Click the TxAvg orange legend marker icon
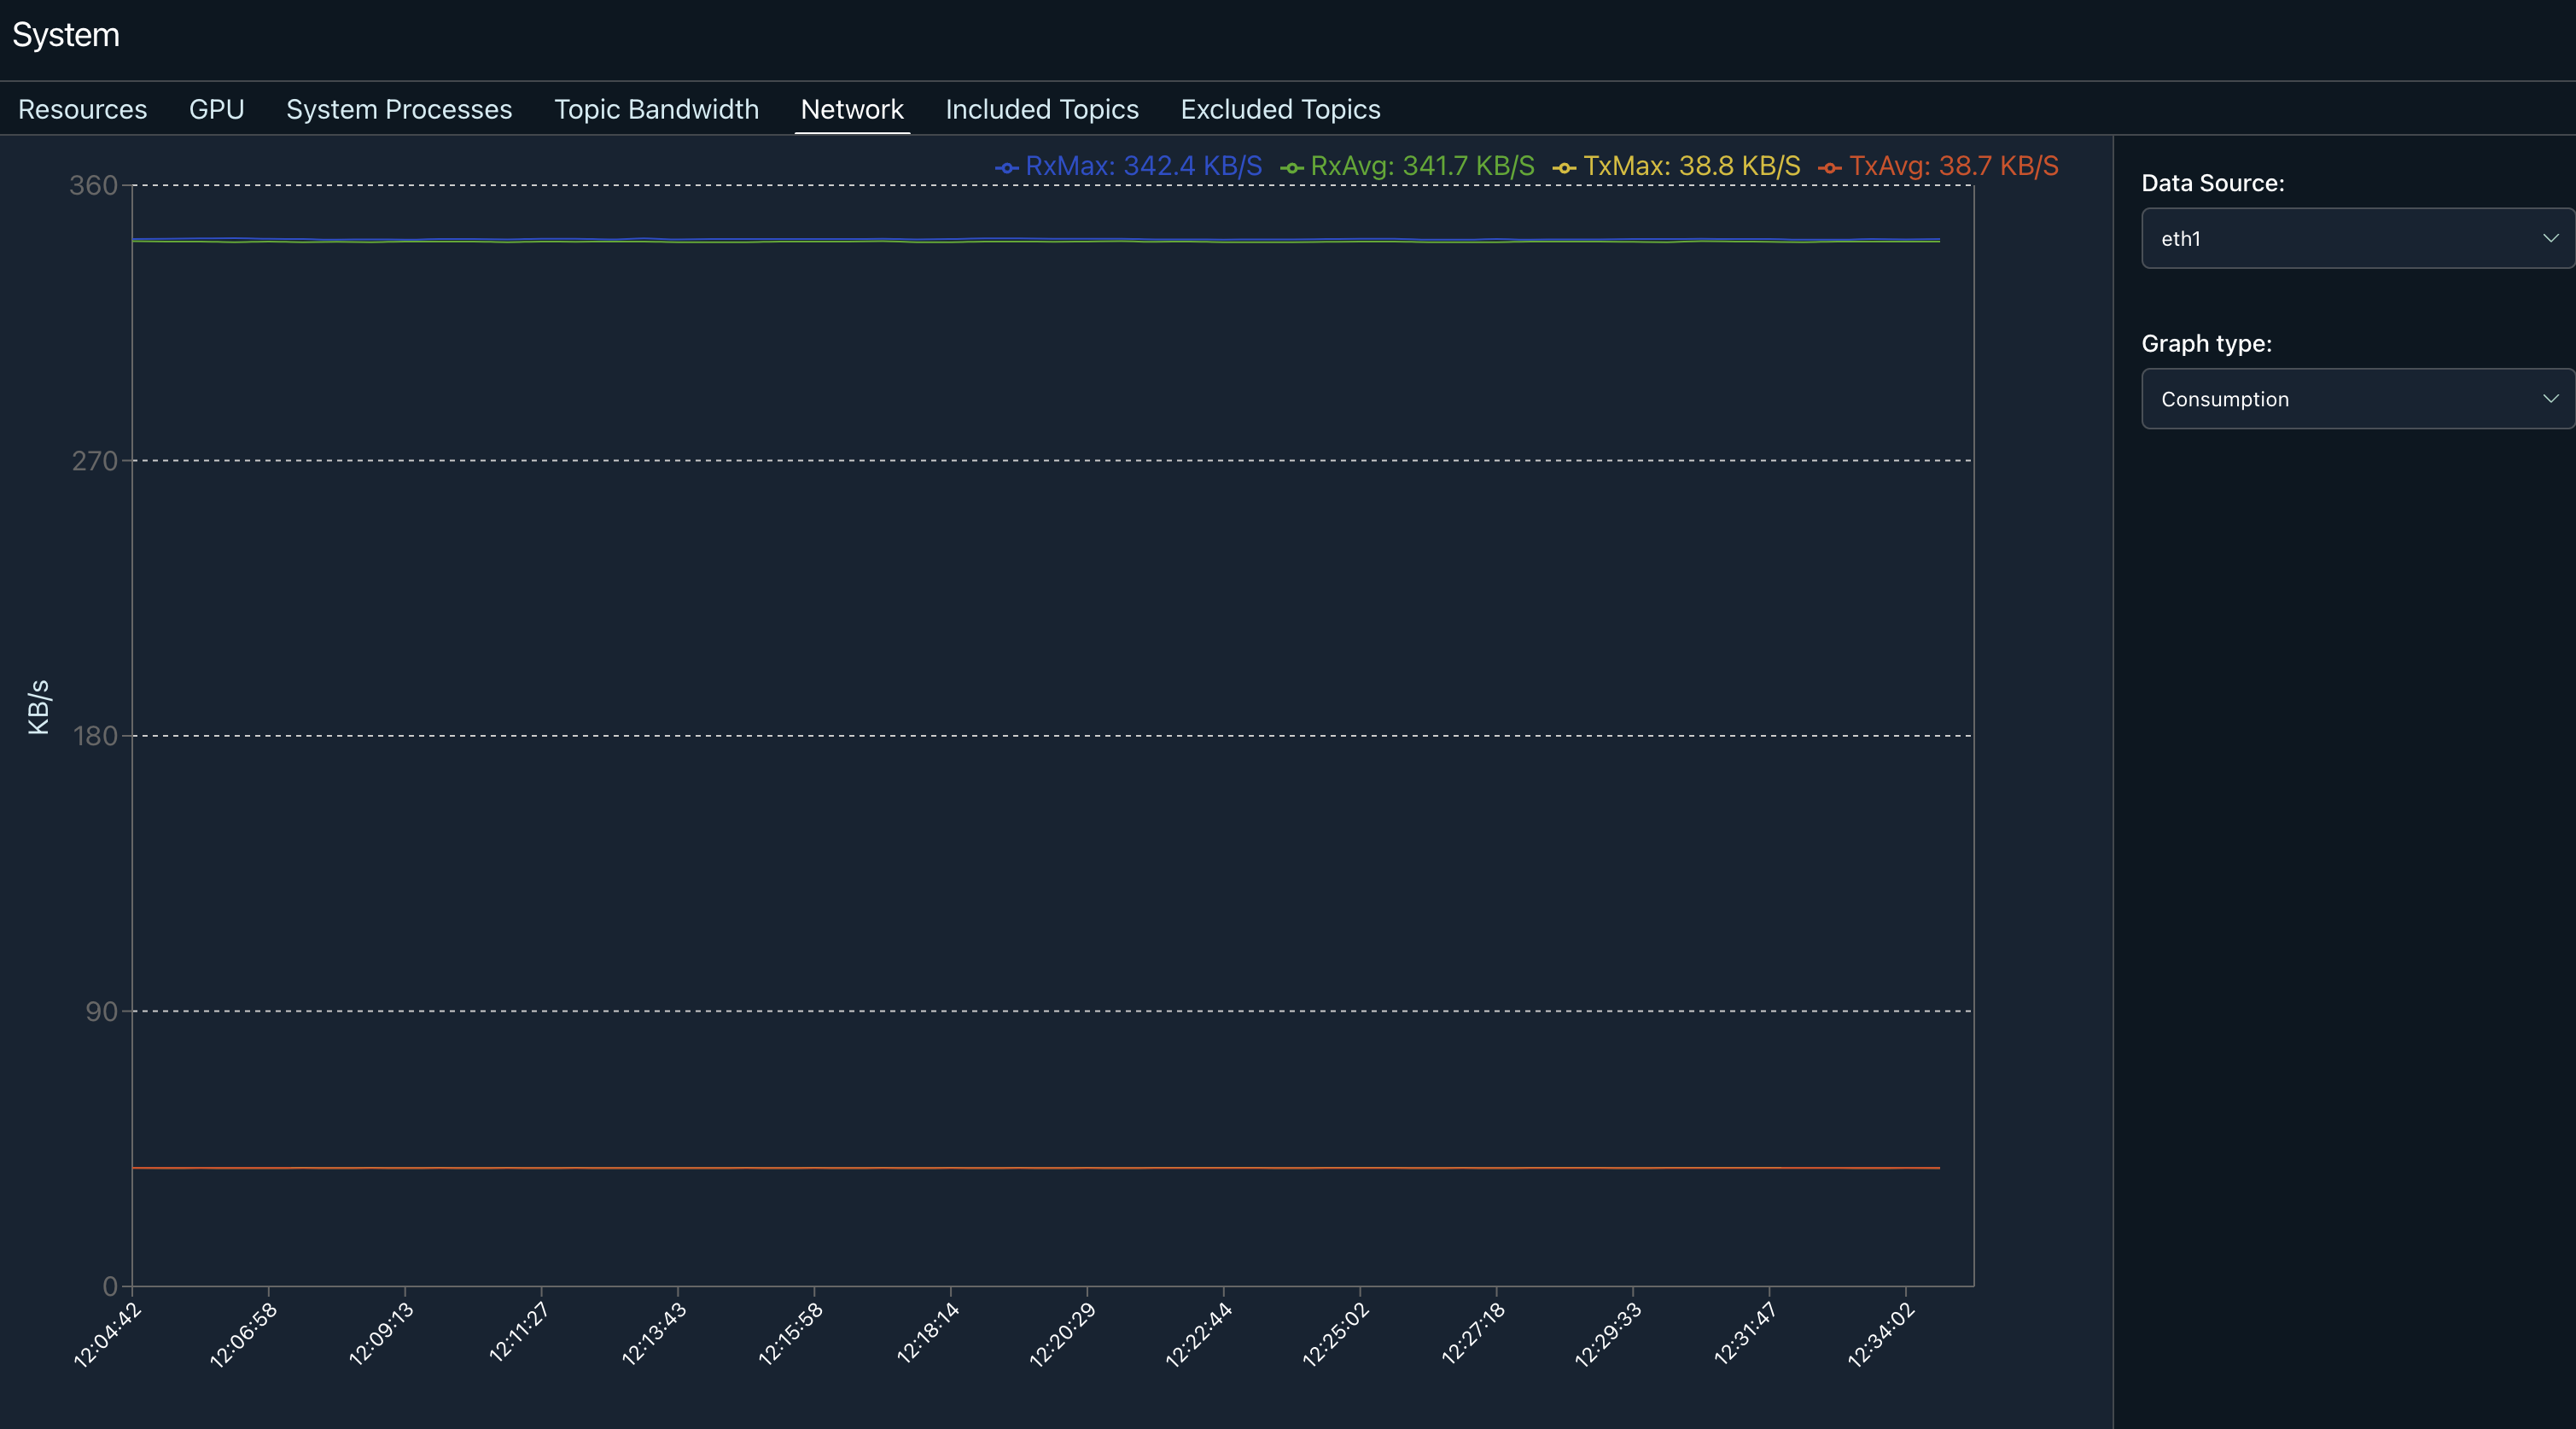 point(1829,168)
